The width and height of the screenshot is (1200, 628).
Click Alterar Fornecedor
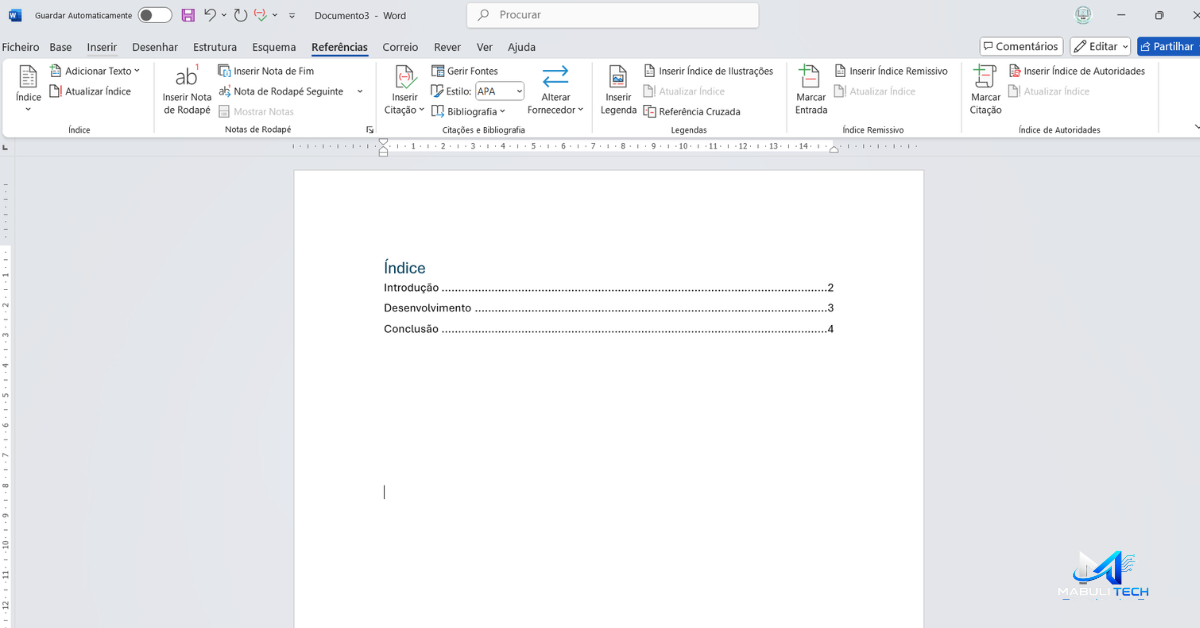pos(555,90)
